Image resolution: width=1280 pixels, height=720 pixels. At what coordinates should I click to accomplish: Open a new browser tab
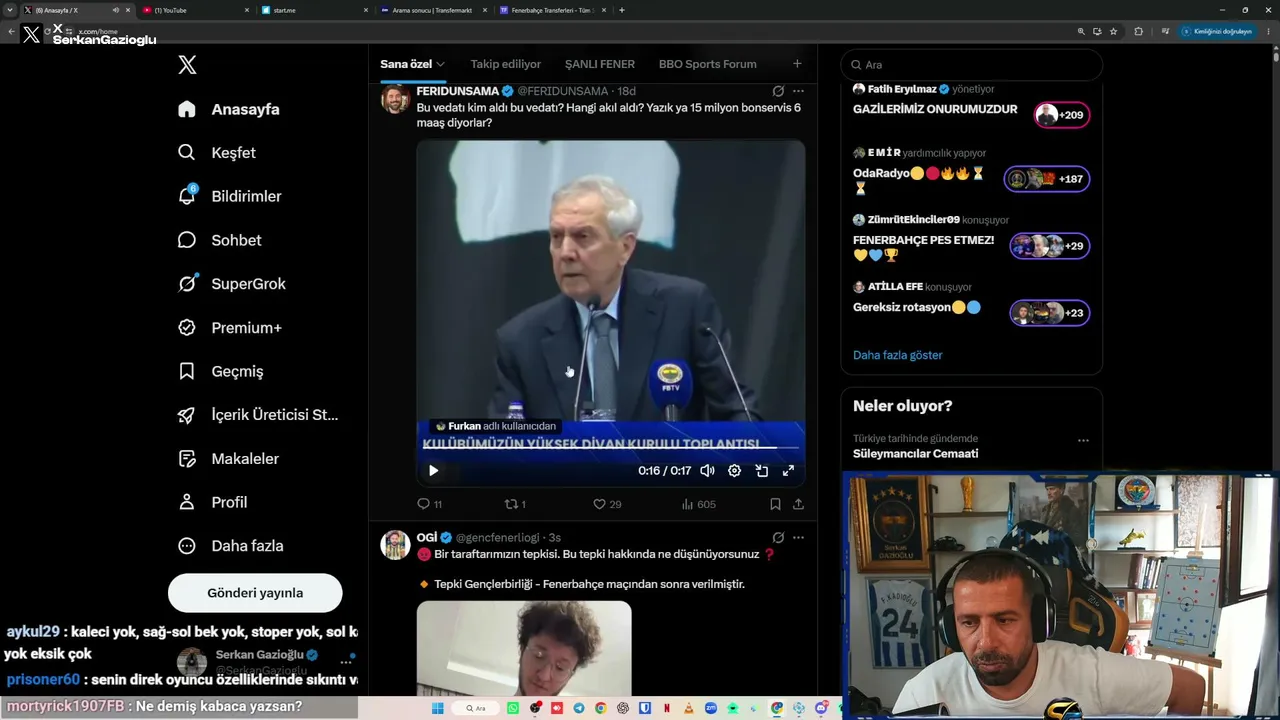pyautogui.click(x=622, y=10)
